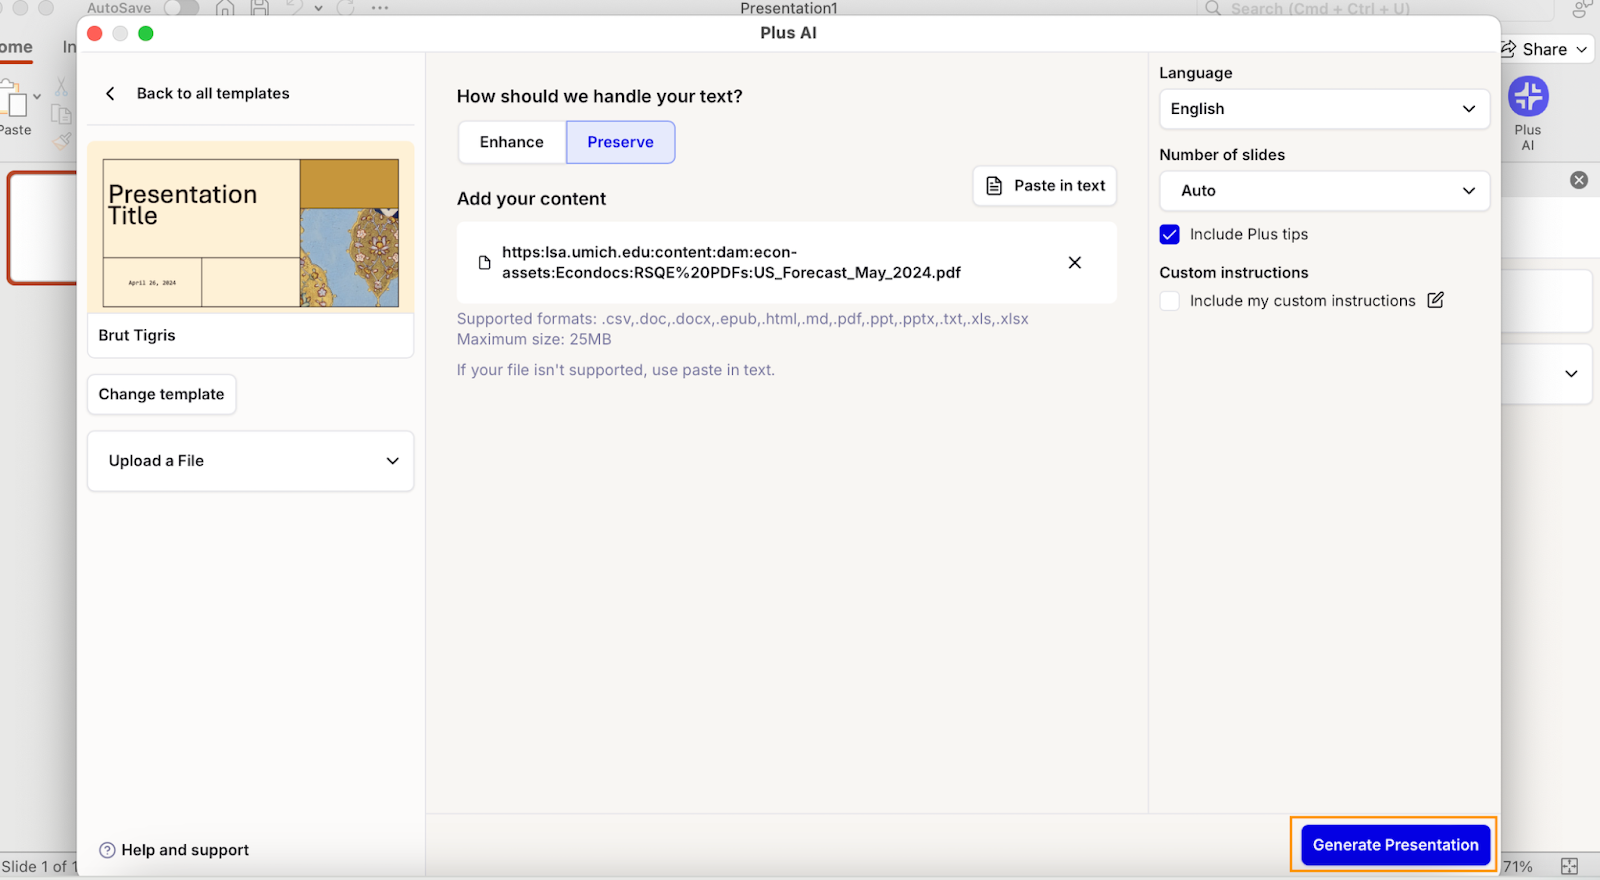Open the ellipsis more options in title bar
Viewport: 1600px width, 880px height.
tap(379, 8)
